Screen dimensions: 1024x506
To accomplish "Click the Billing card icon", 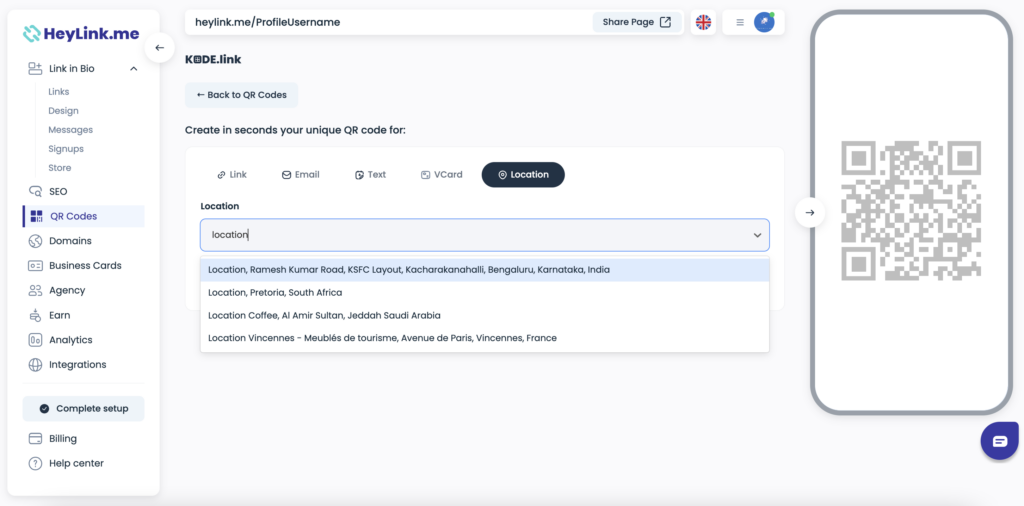I will tap(35, 439).
